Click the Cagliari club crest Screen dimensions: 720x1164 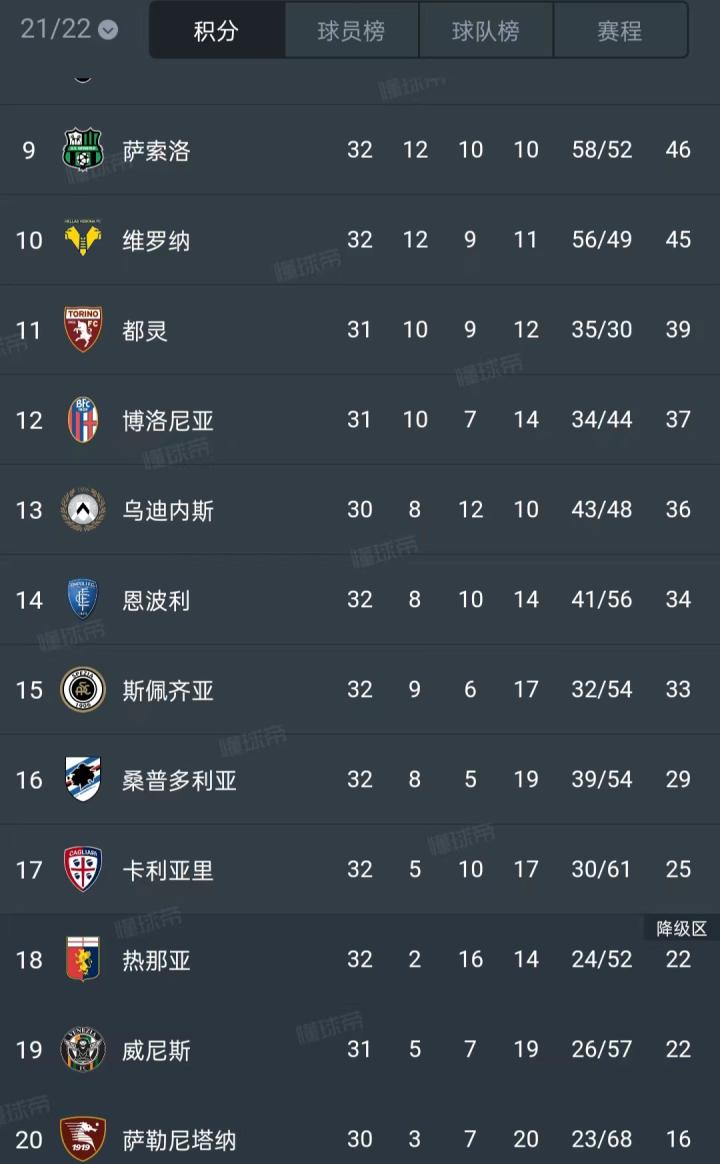click(83, 870)
